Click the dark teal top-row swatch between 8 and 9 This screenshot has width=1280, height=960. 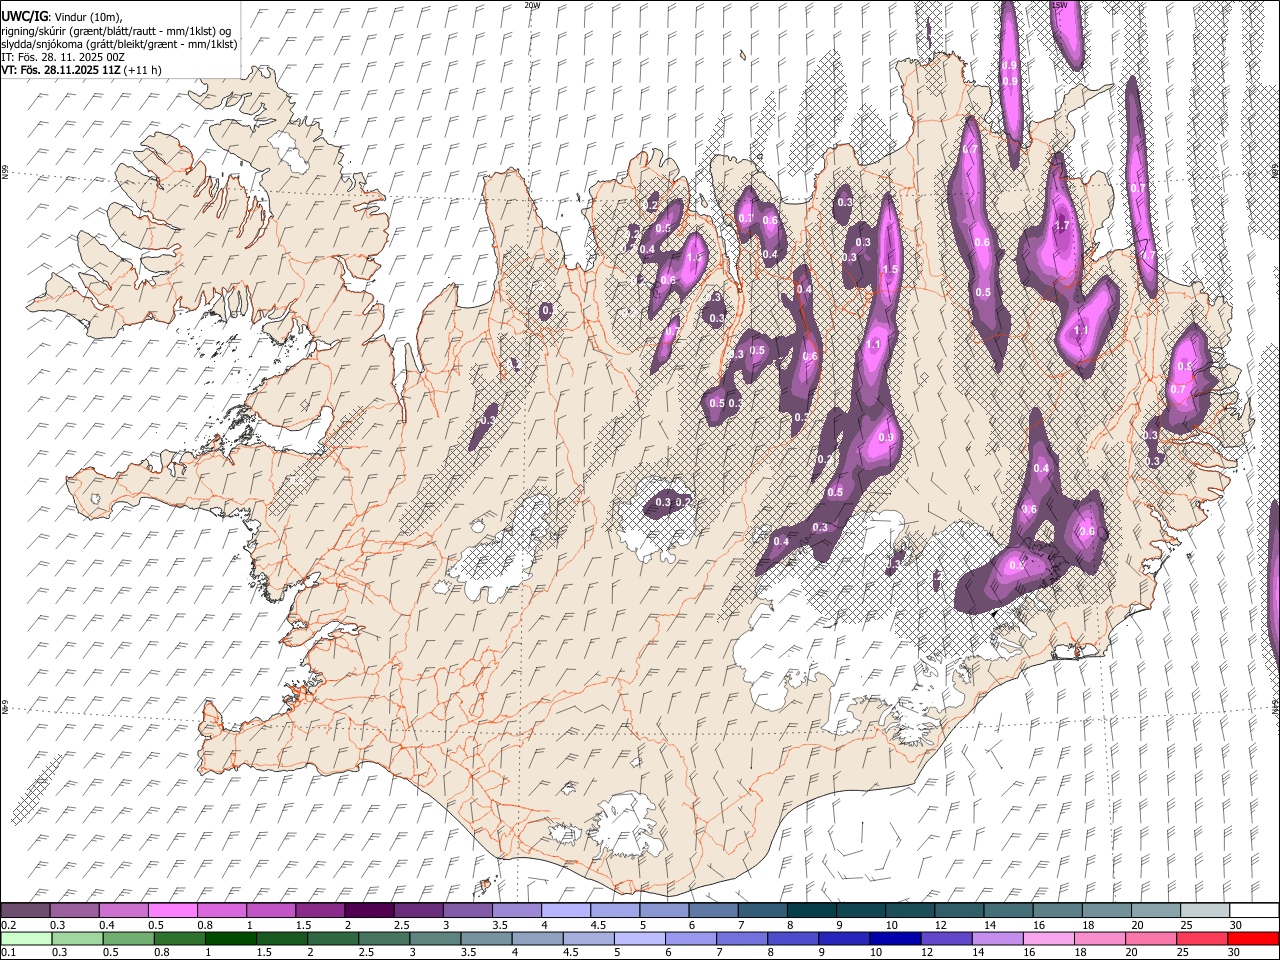(811, 910)
